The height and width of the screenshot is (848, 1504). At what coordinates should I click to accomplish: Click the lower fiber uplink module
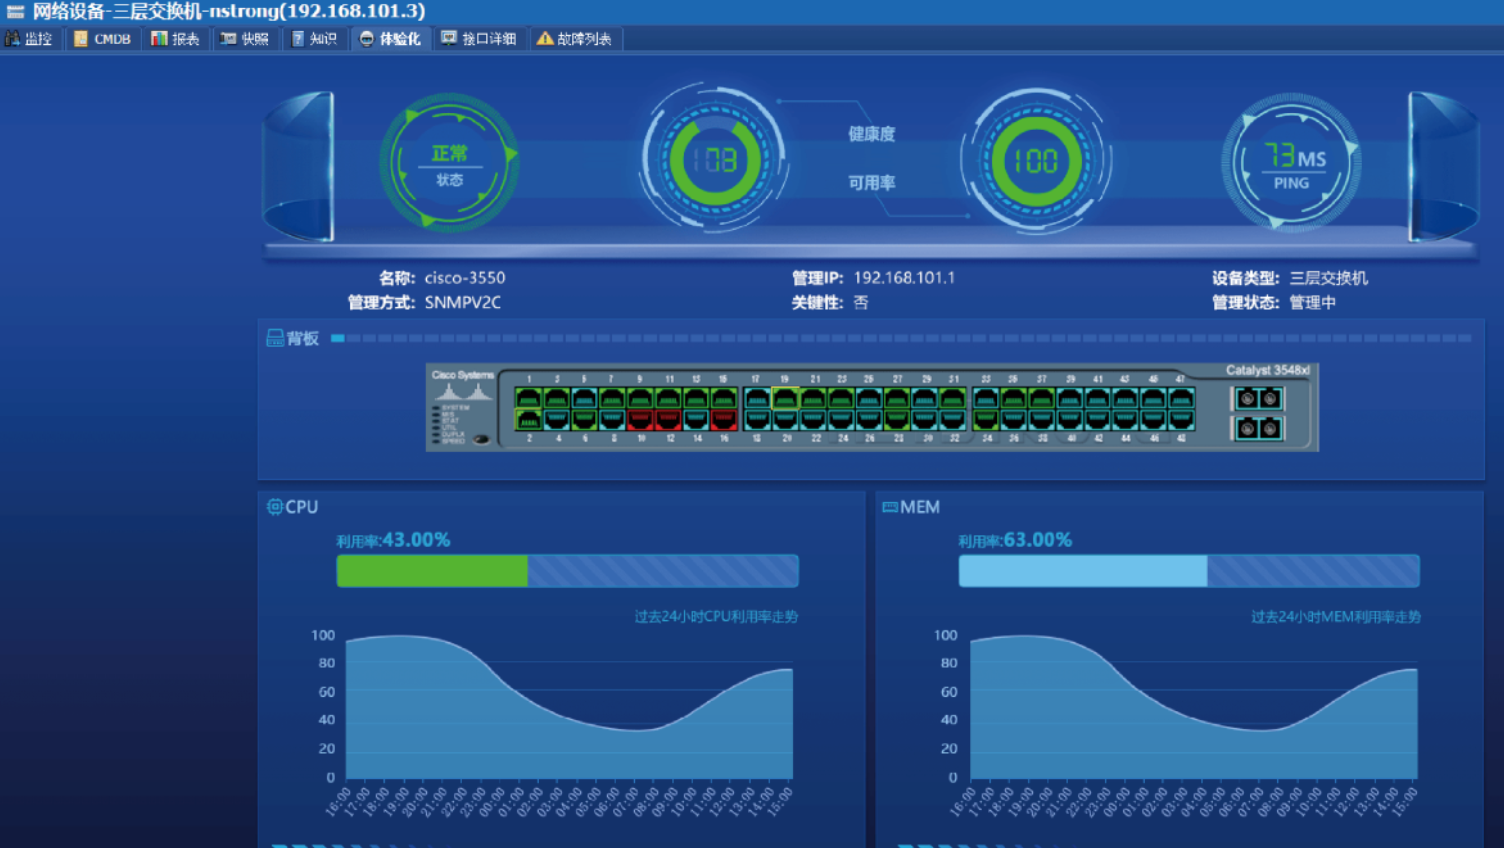[1258, 428]
